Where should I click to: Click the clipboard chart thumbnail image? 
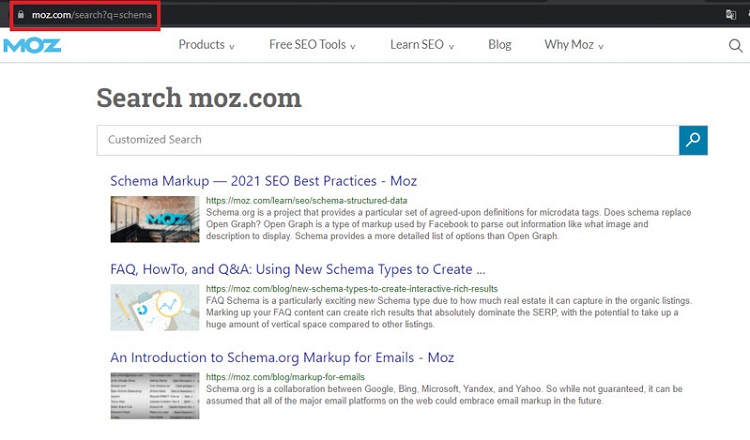154,308
